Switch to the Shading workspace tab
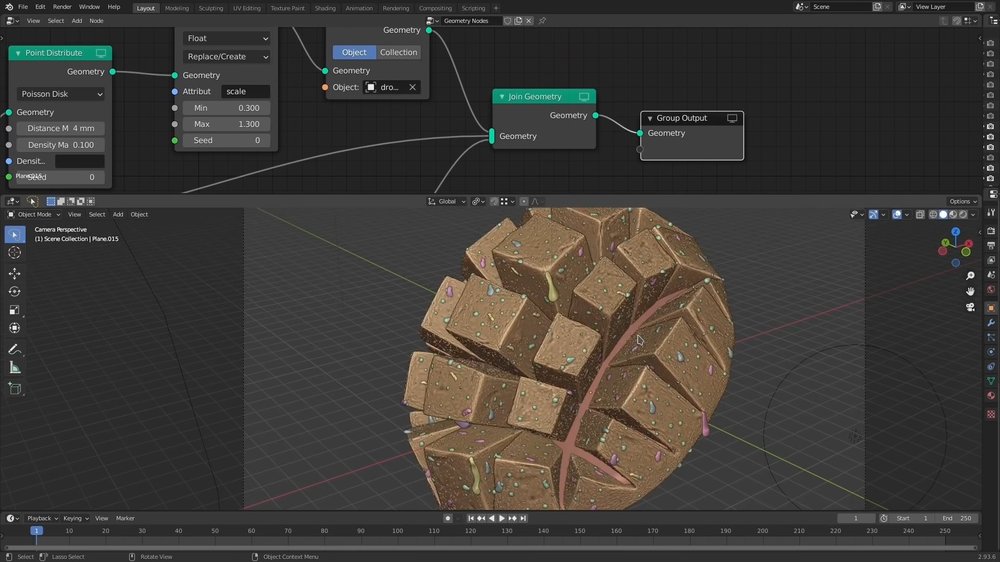 325,8
